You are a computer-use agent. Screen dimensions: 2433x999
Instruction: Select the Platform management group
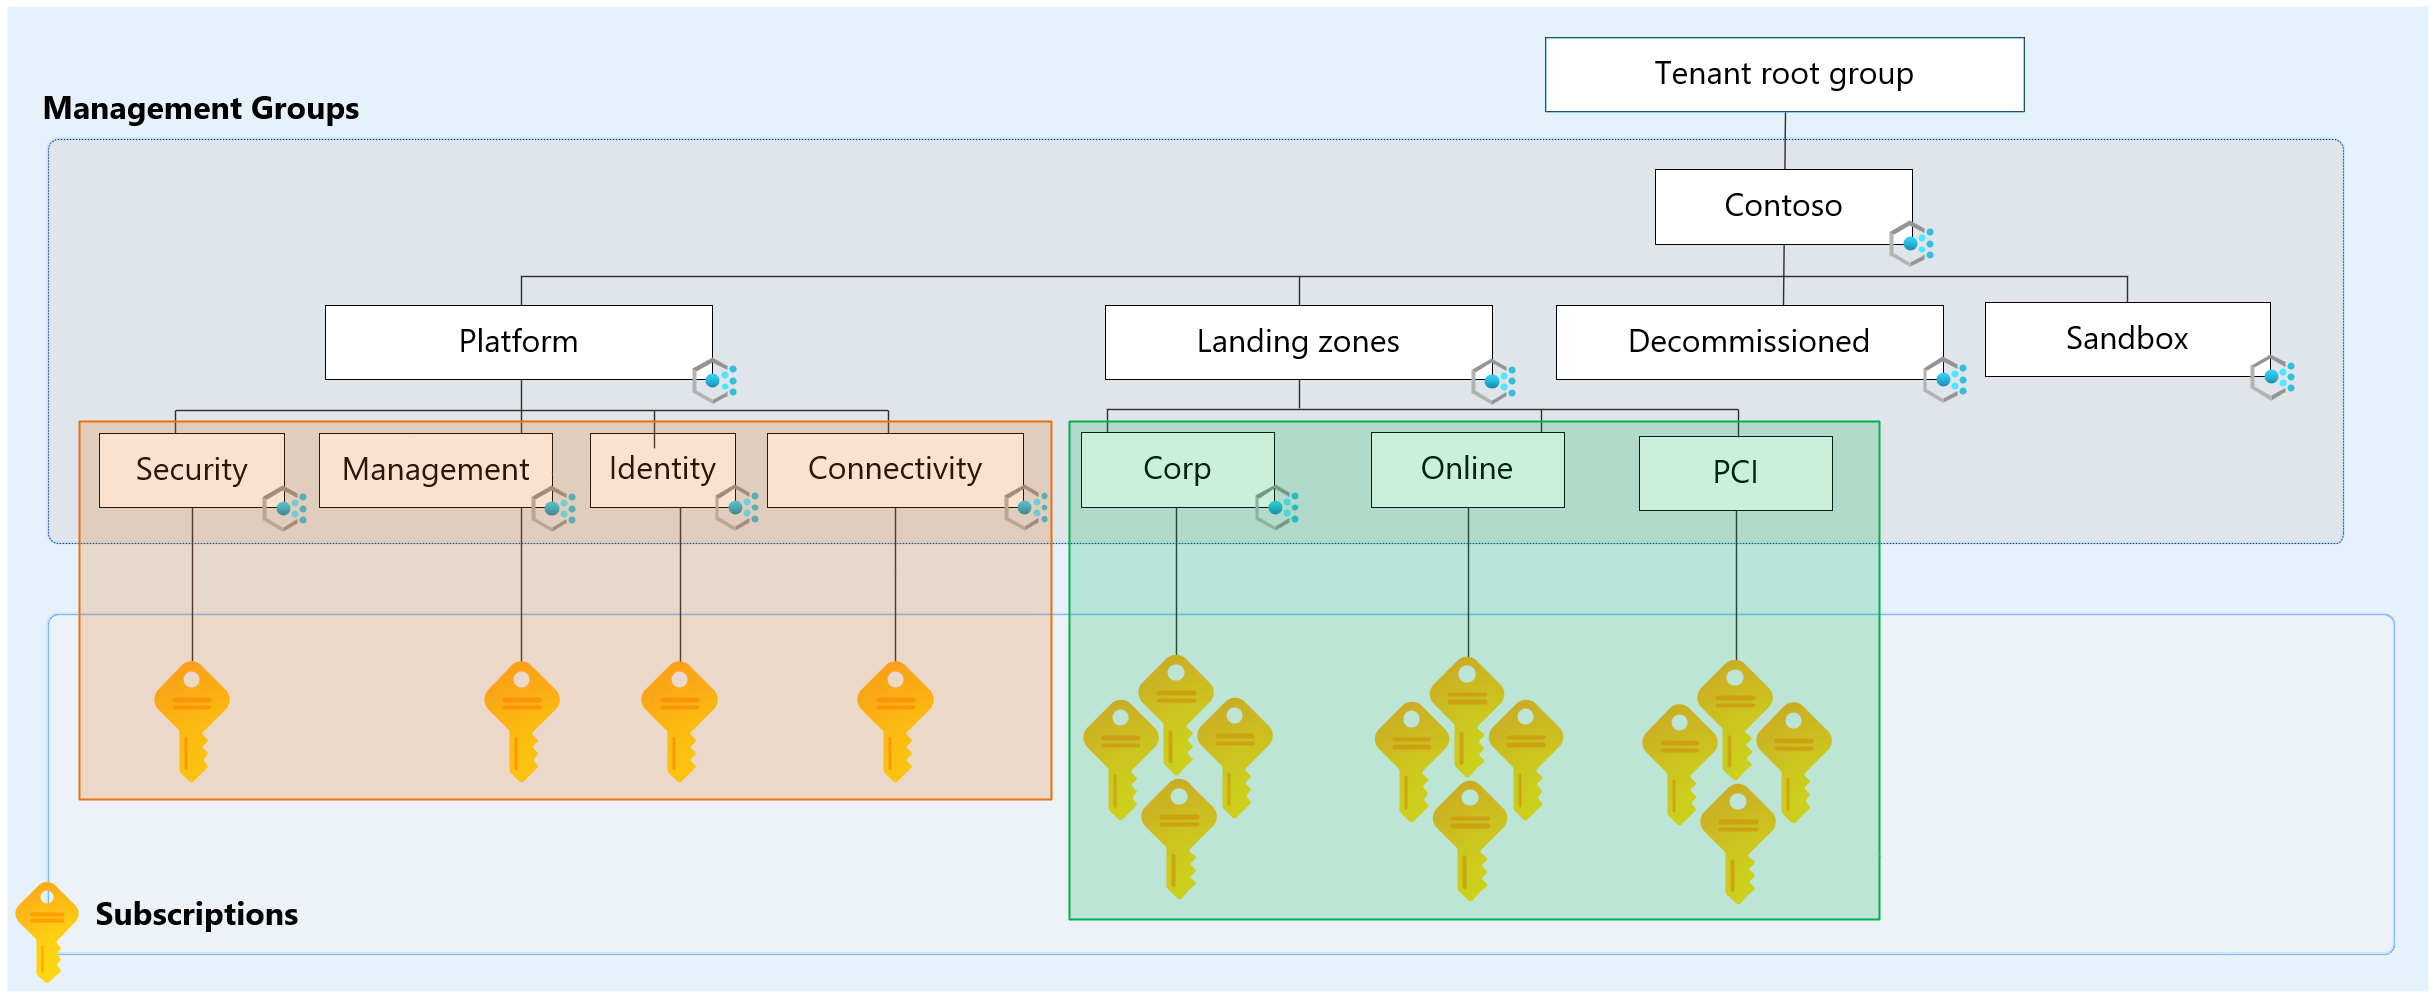[518, 342]
